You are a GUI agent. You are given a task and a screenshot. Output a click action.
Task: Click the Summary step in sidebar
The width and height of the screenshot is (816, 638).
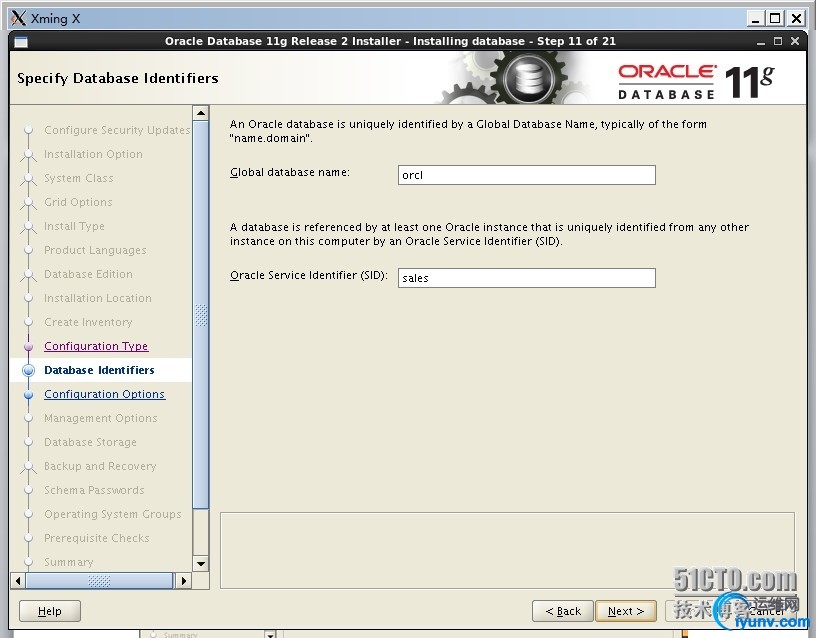click(69, 562)
